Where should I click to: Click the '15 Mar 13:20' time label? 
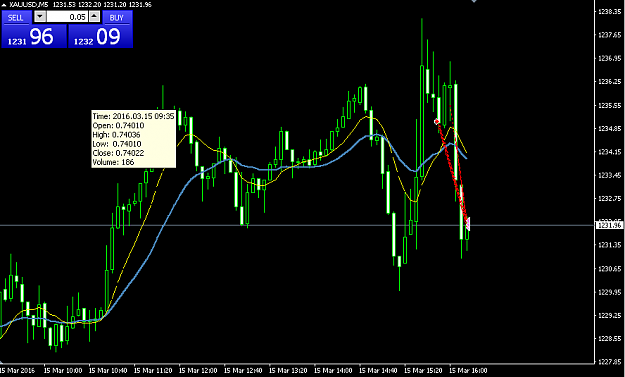coord(288,371)
